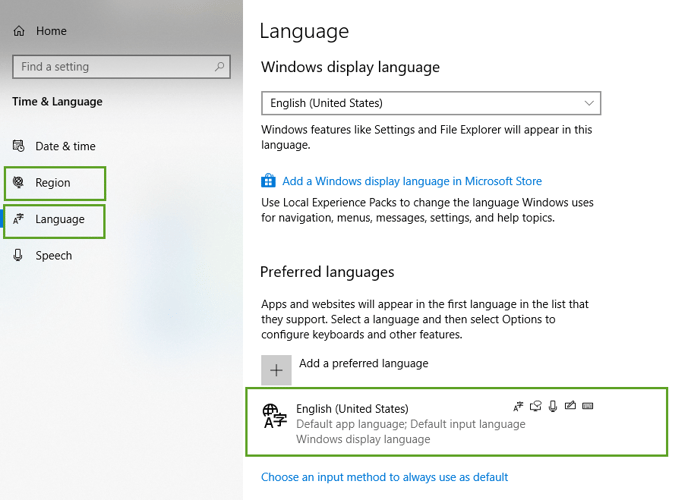Click the Microsoft Store bag icon
This screenshot has height=500, width=688.
point(268,181)
